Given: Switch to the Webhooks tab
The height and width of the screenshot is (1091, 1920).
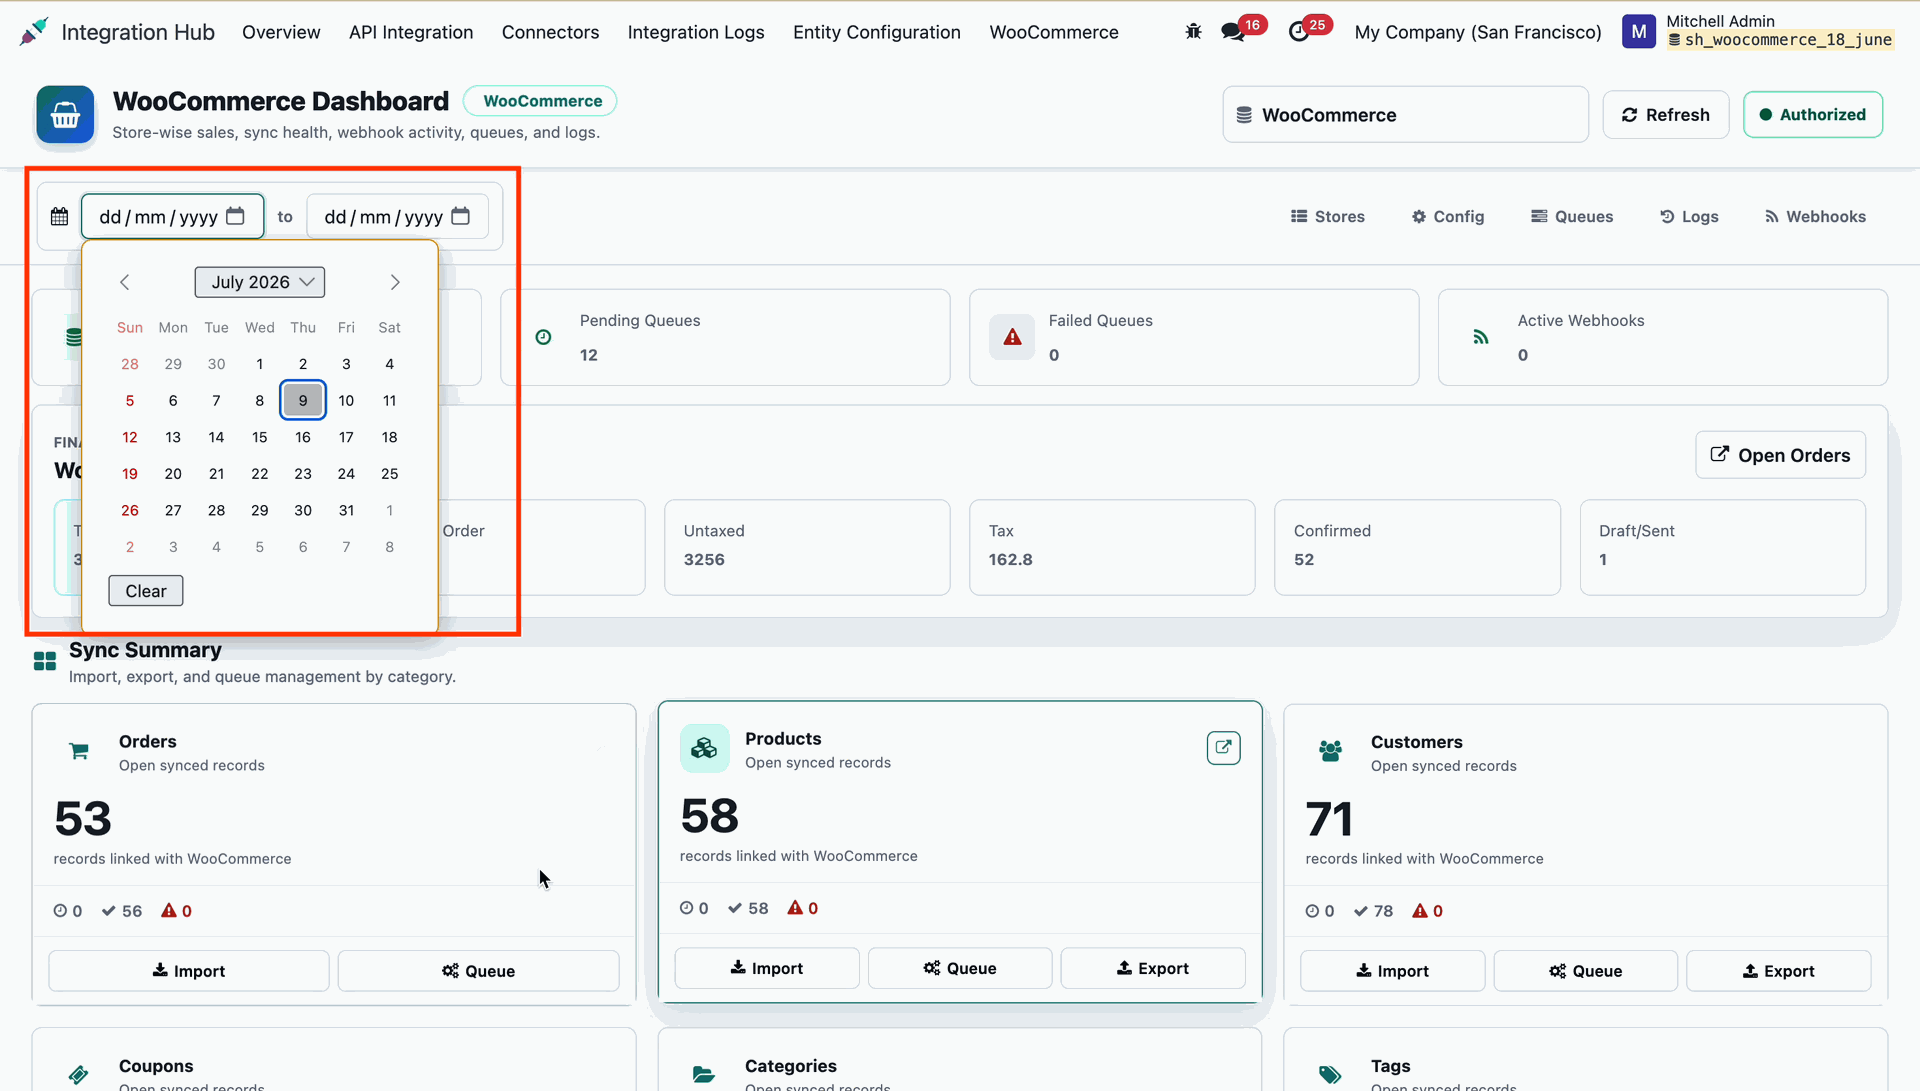Looking at the screenshot, I should tap(1815, 216).
